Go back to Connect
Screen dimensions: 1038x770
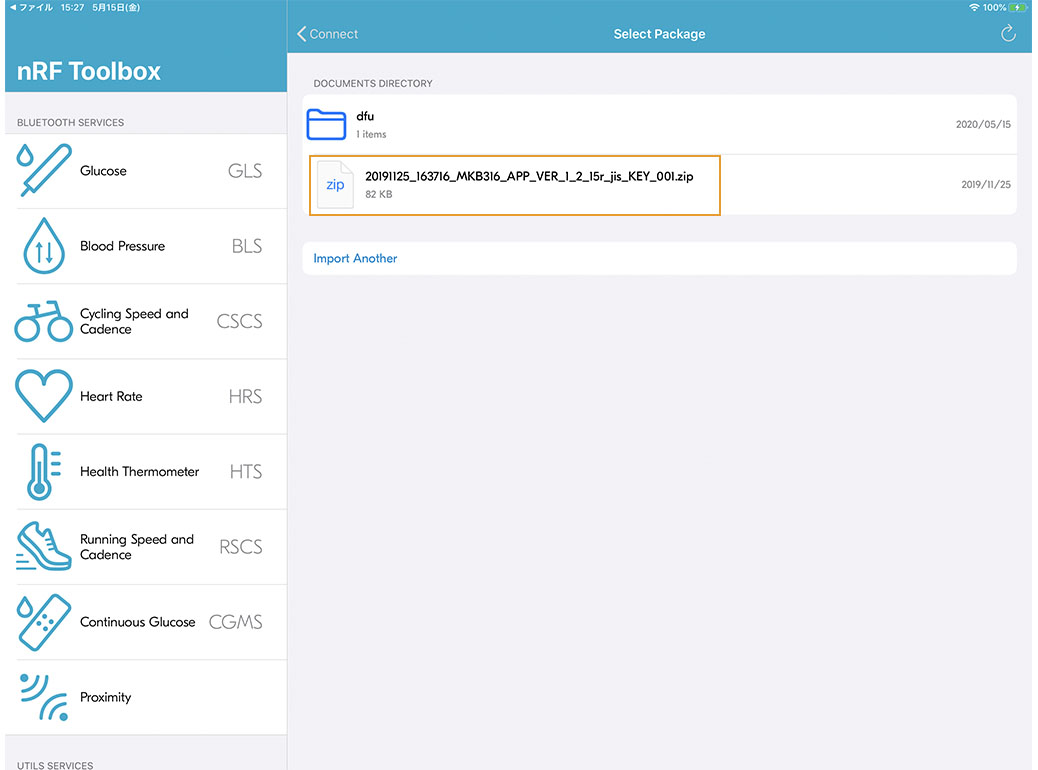pyautogui.click(x=328, y=34)
